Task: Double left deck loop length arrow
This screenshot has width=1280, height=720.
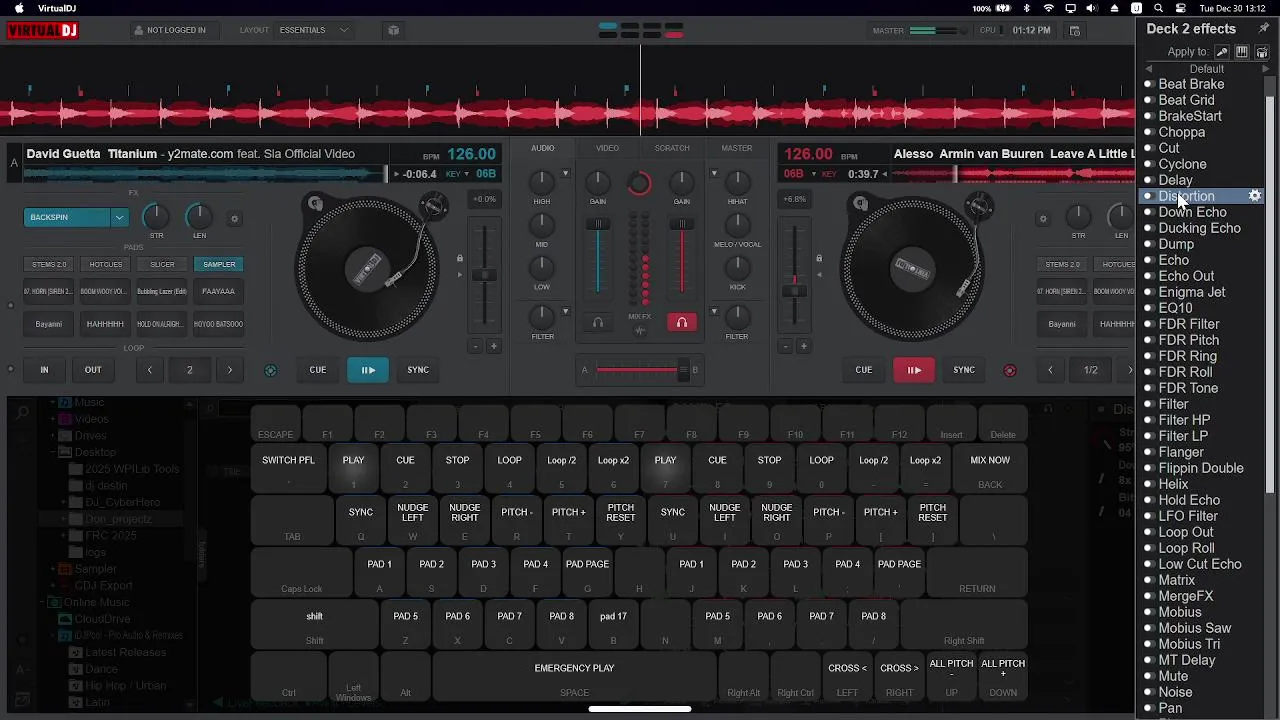Action: [x=229, y=370]
